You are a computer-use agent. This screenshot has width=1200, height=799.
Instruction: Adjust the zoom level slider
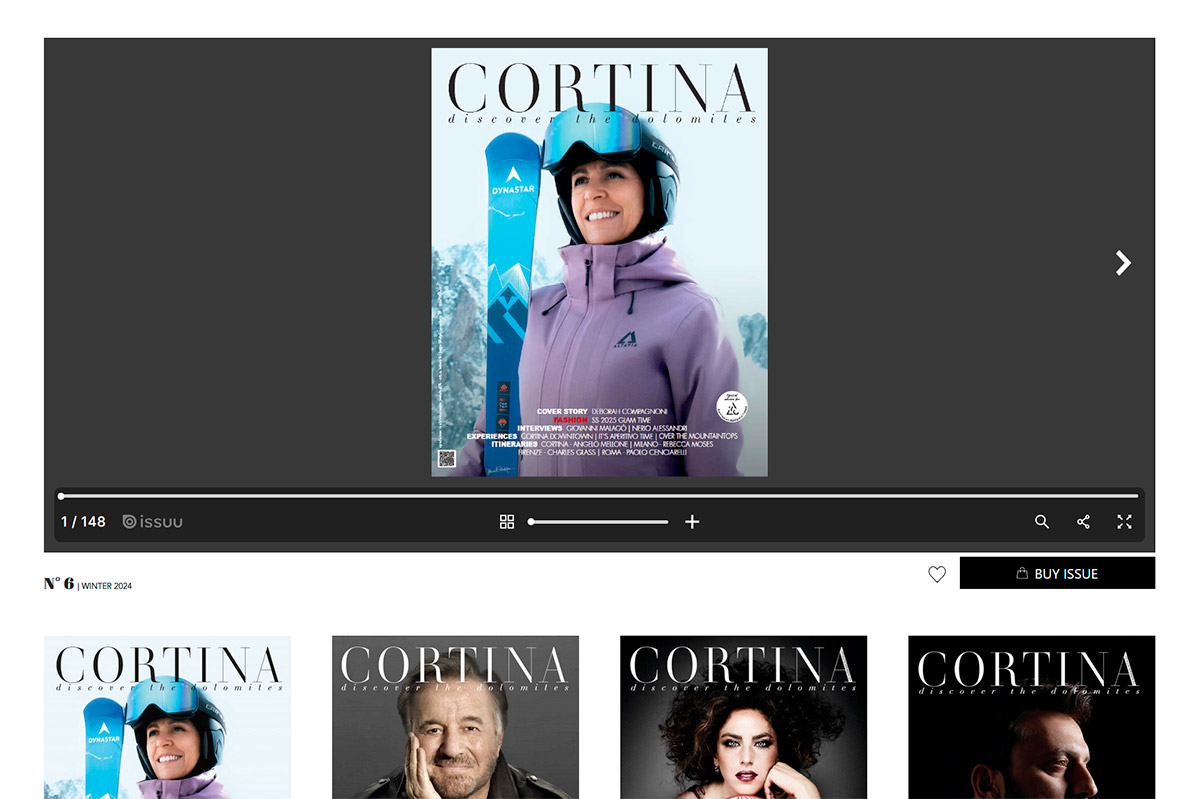coord(599,522)
